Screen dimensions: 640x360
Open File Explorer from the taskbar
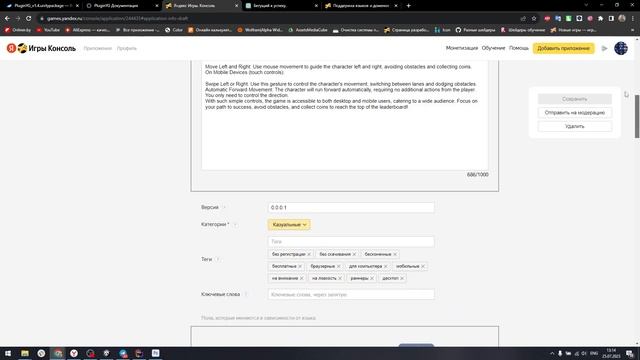pos(25,353)
